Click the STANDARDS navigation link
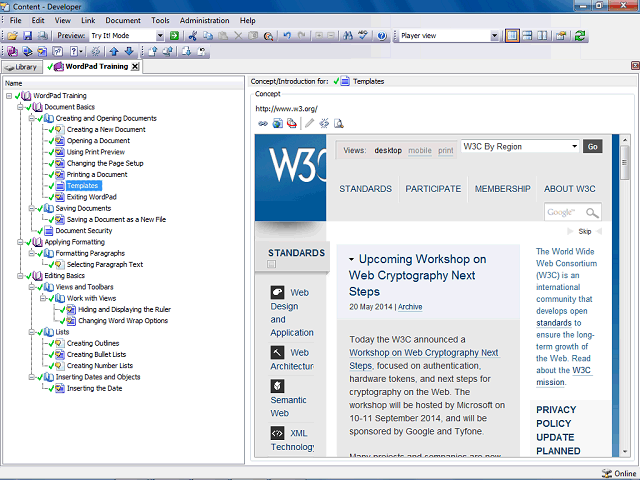 [365, 189]
